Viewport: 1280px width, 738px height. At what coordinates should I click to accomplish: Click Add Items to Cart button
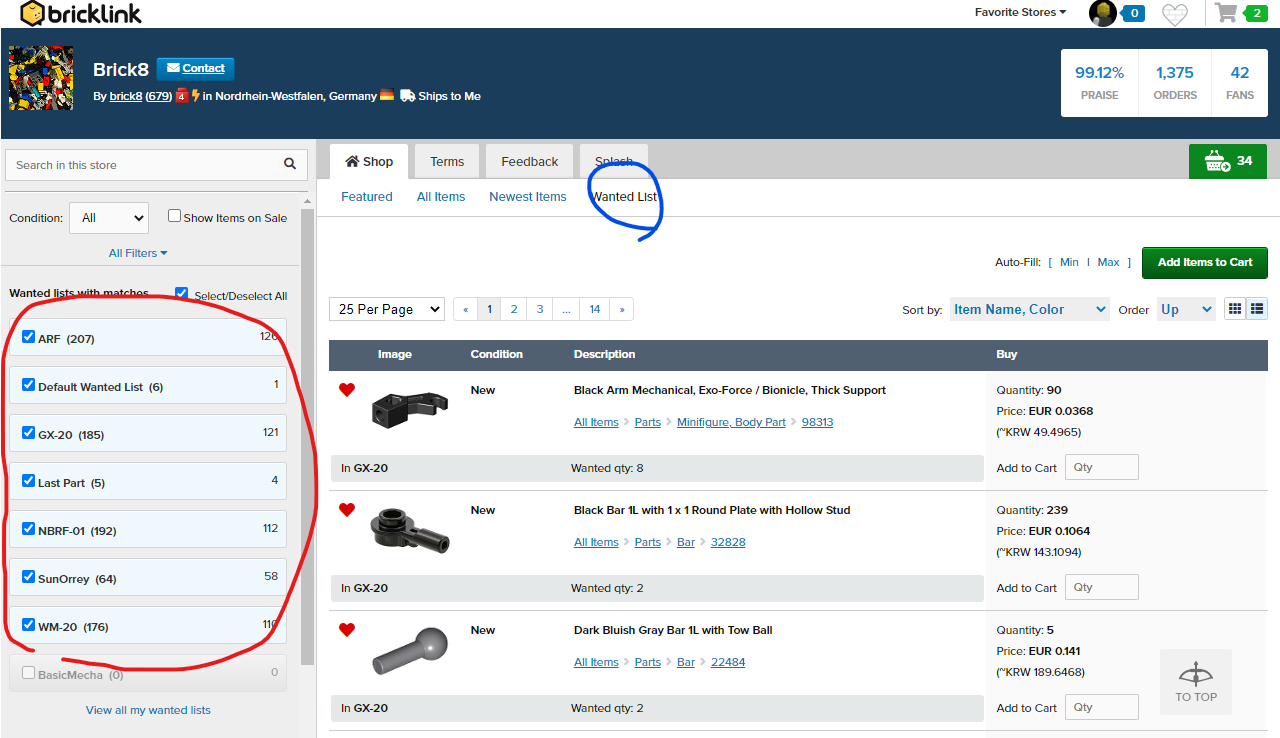(x=1205, y=262)
